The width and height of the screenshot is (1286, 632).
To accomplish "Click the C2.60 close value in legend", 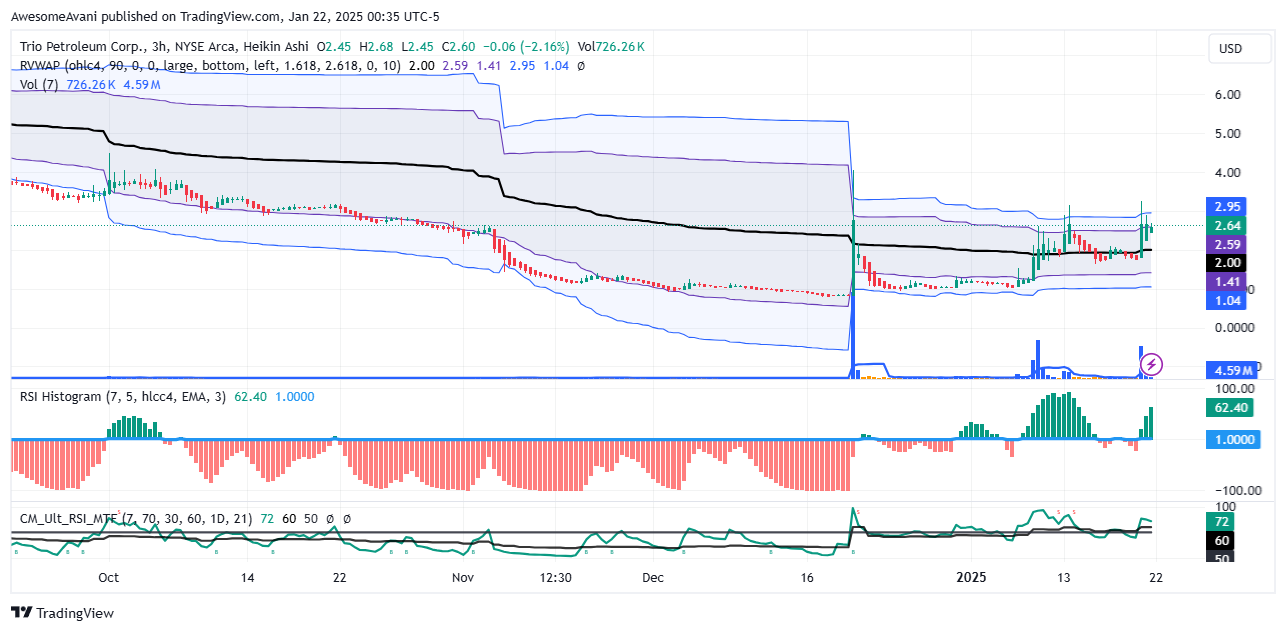I will 458,47.
